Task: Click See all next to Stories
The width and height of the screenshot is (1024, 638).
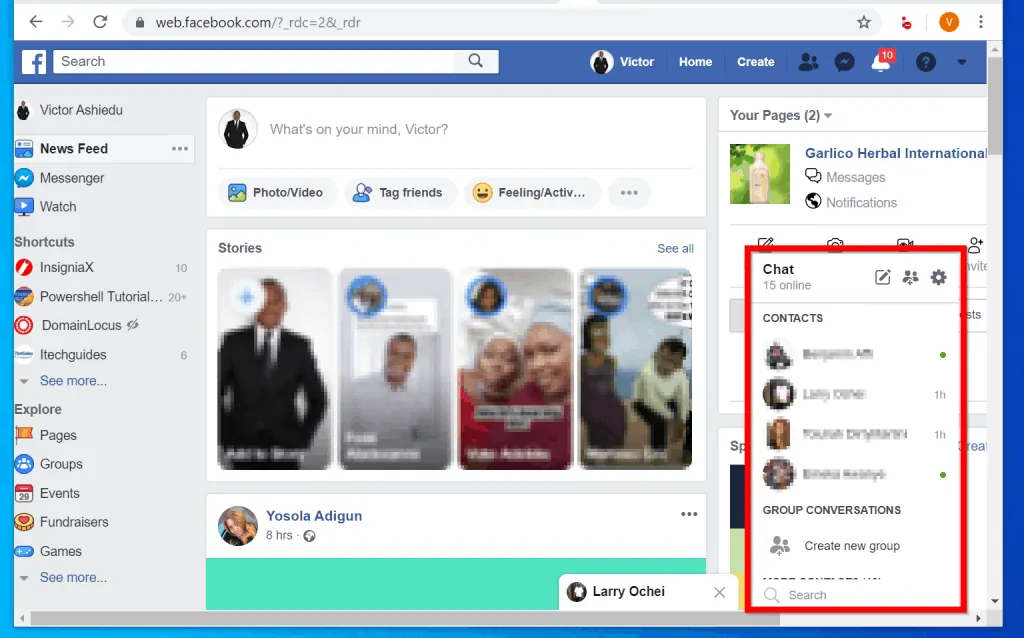Action: click(x=675, y=248)
